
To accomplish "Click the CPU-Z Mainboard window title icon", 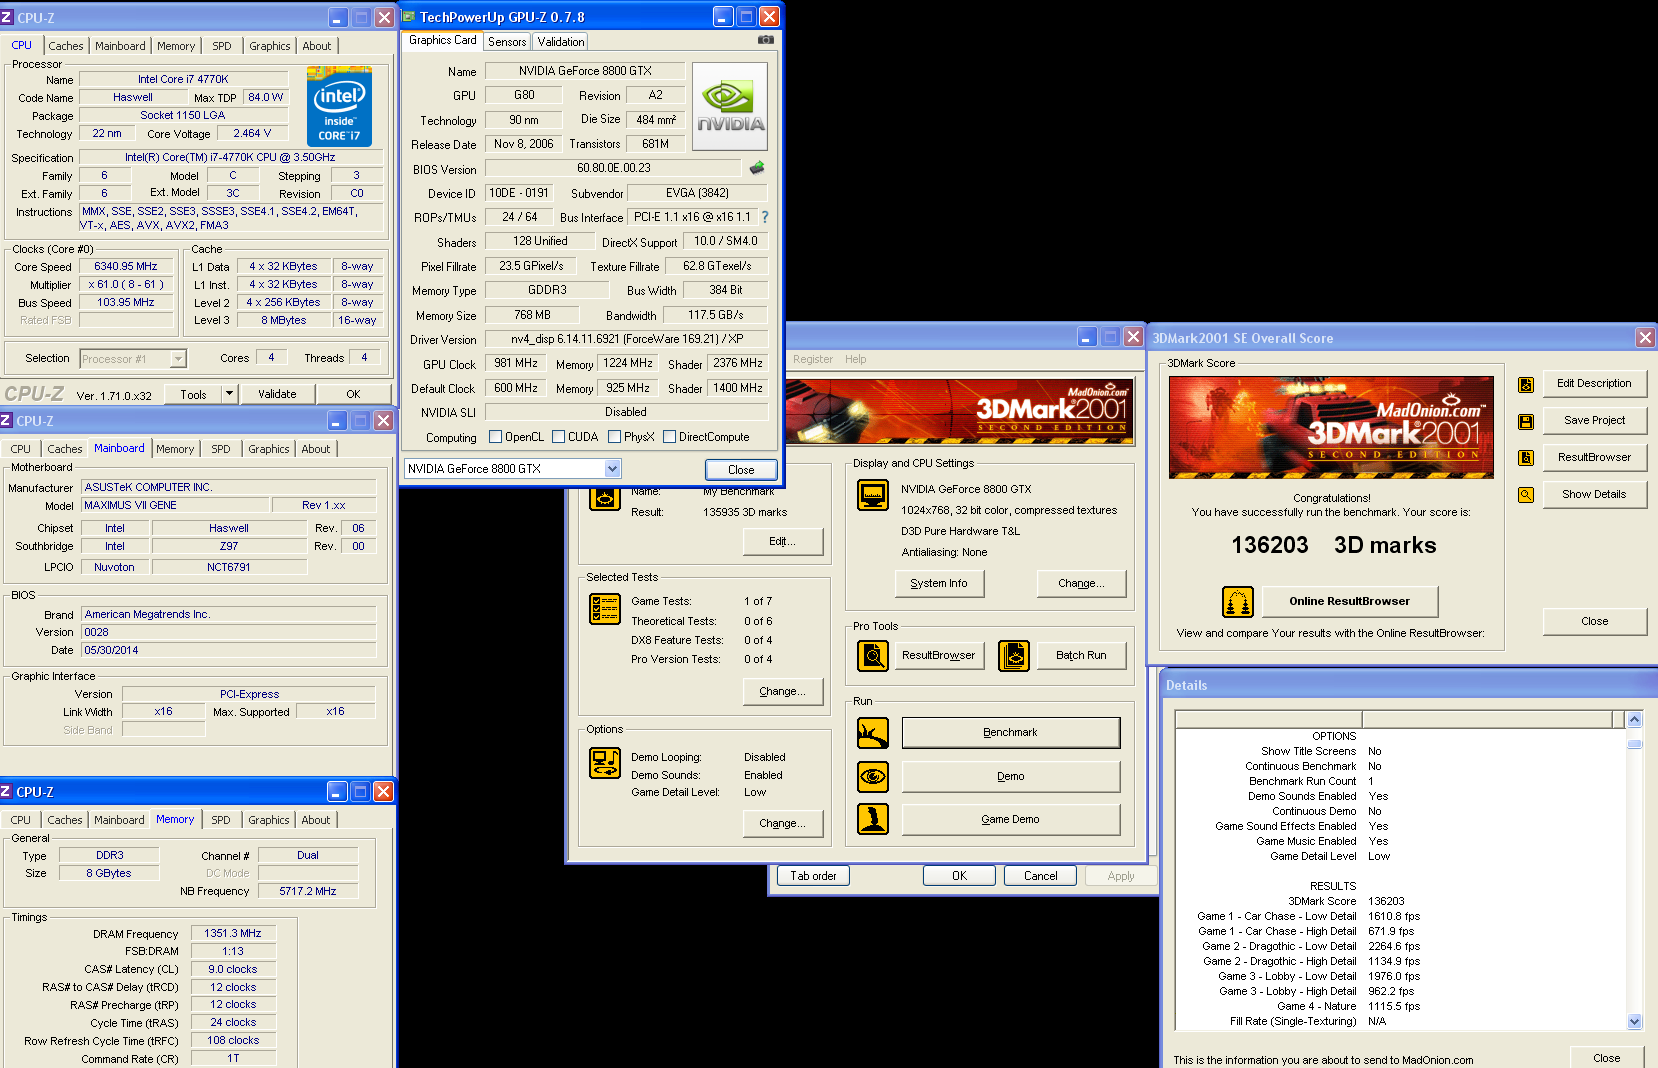I will (7, 420).
